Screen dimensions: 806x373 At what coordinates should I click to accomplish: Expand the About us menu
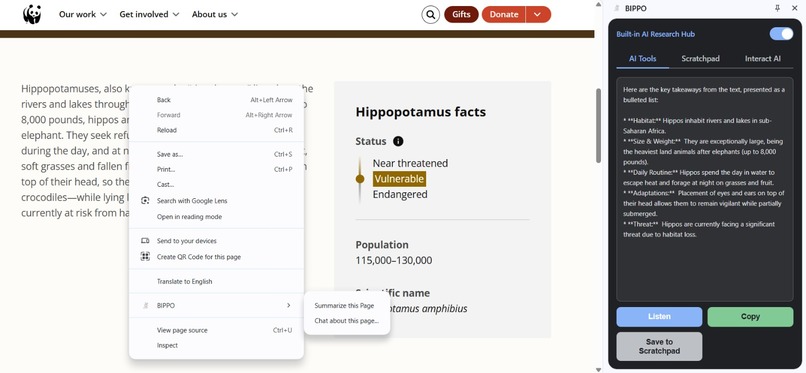point(215,14)
